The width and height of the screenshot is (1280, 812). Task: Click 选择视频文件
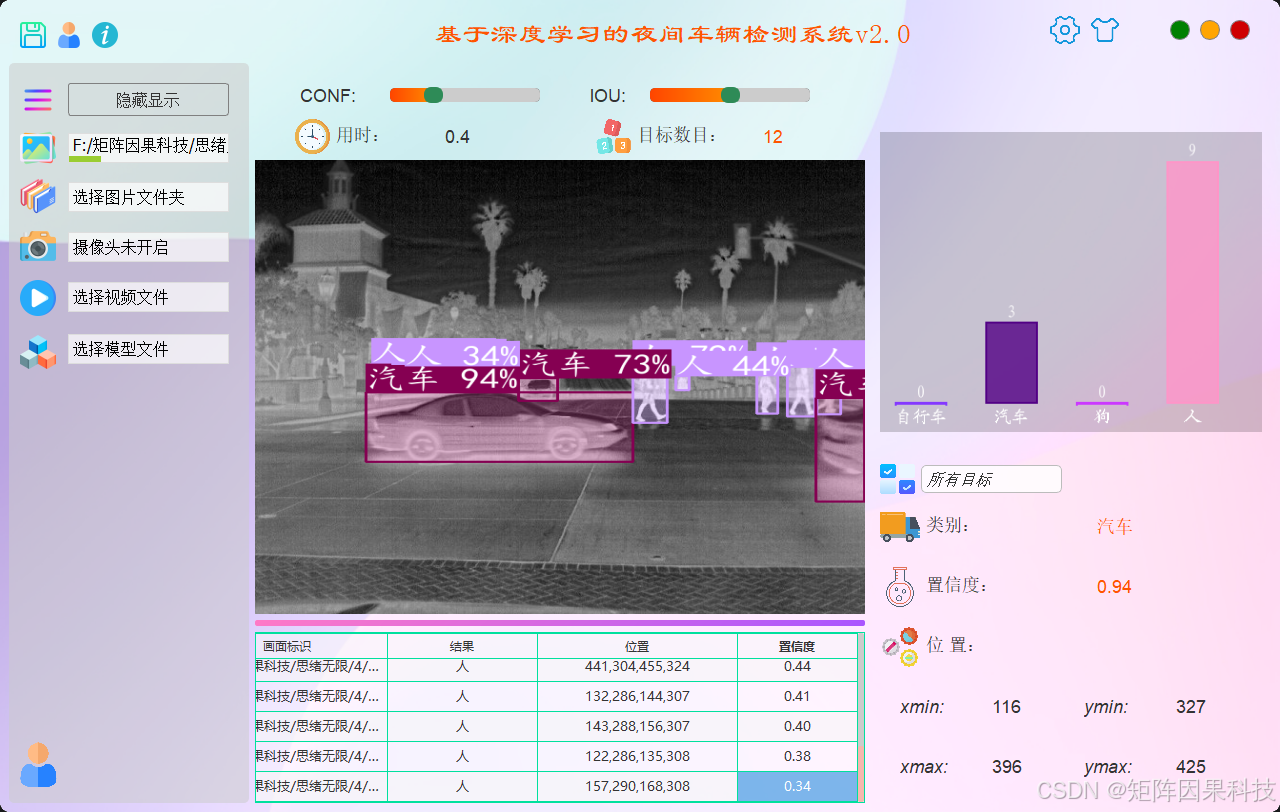(x=148, y=297)
